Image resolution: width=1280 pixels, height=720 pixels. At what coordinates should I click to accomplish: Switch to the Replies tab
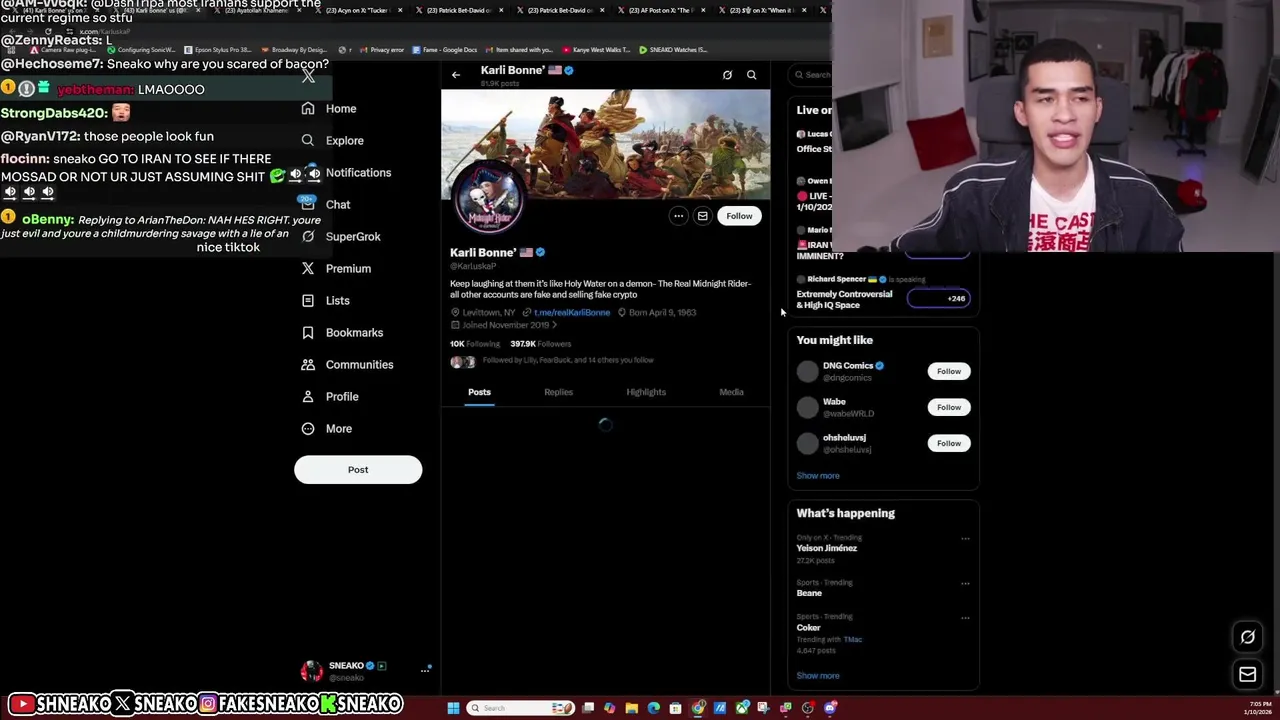point(558,392)
